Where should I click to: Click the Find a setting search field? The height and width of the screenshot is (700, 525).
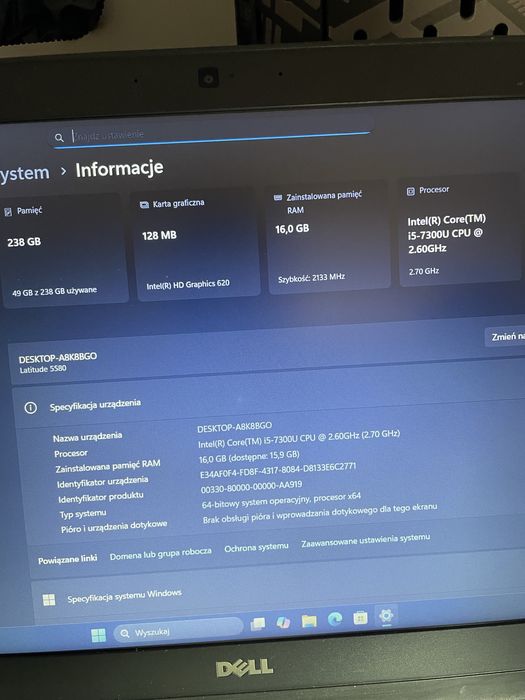(x=210, y=134)
